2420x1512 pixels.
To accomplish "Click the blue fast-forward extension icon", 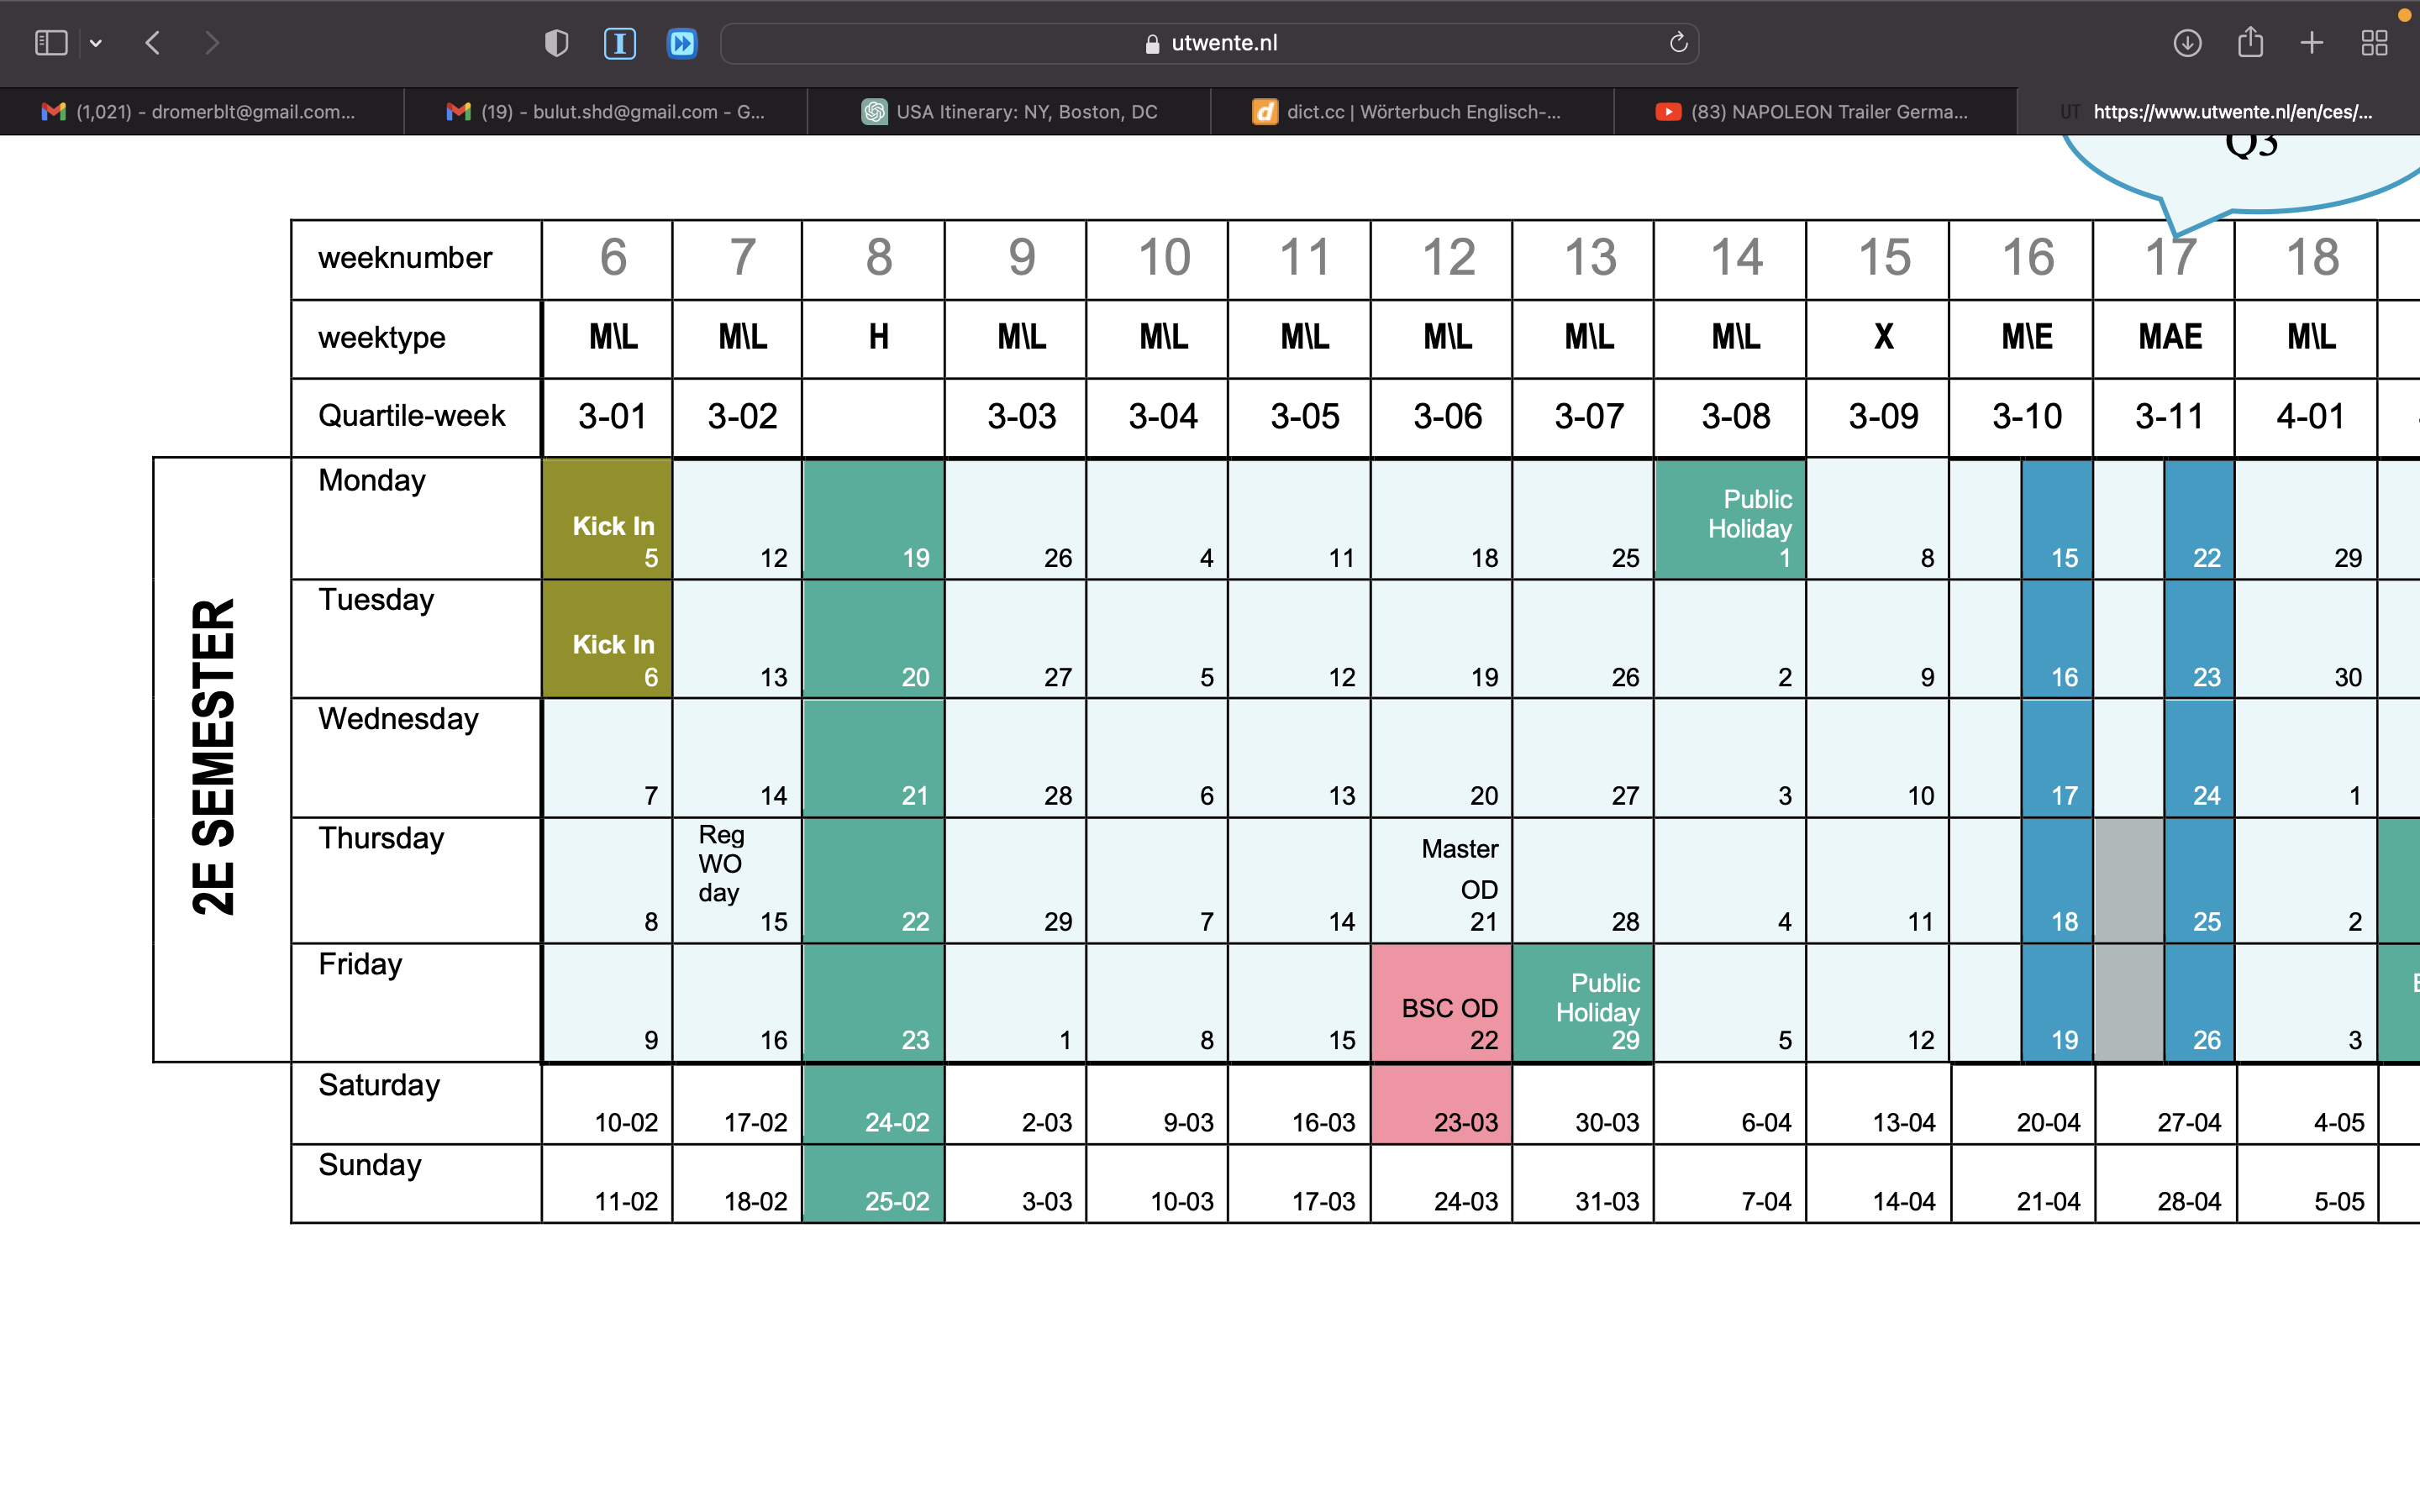I will [682, 43].
